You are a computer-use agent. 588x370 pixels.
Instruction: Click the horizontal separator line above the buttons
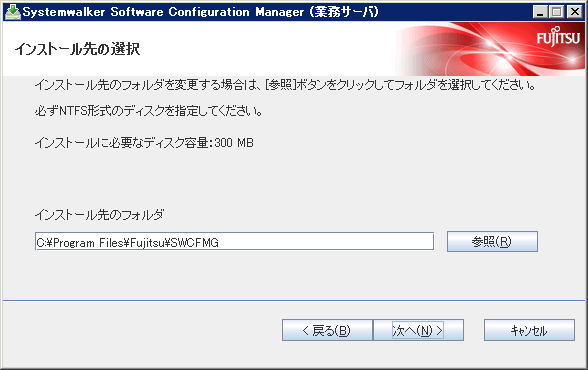pyautogui.click(x=294, y=300)
